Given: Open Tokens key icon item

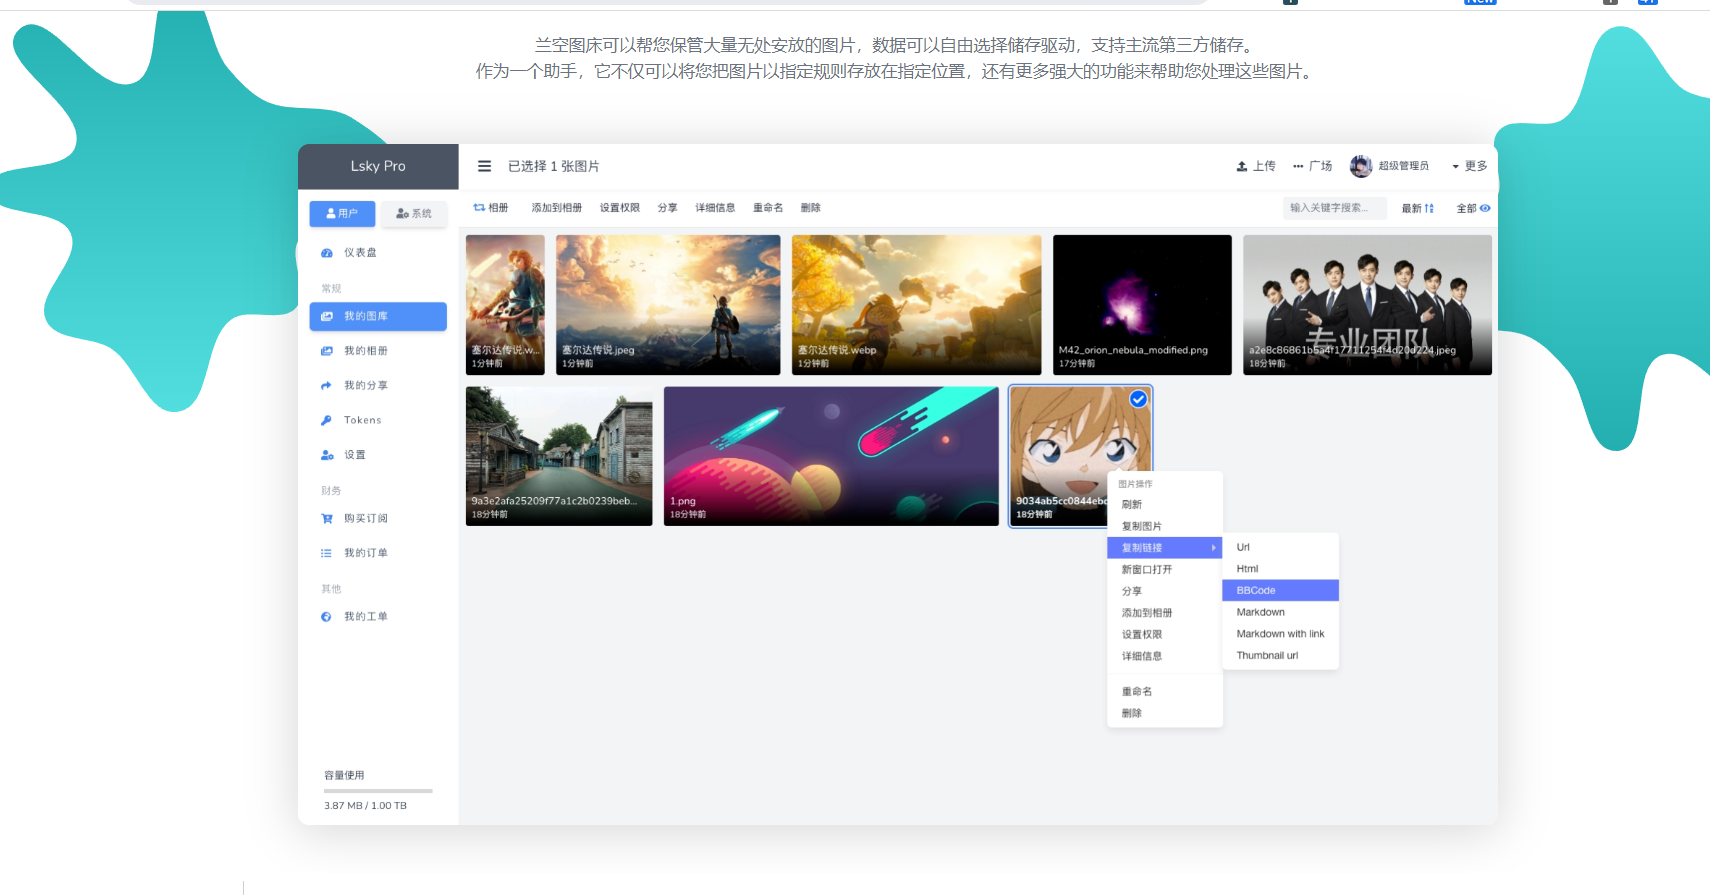Looking at the screenshot, I should point(327,421).
